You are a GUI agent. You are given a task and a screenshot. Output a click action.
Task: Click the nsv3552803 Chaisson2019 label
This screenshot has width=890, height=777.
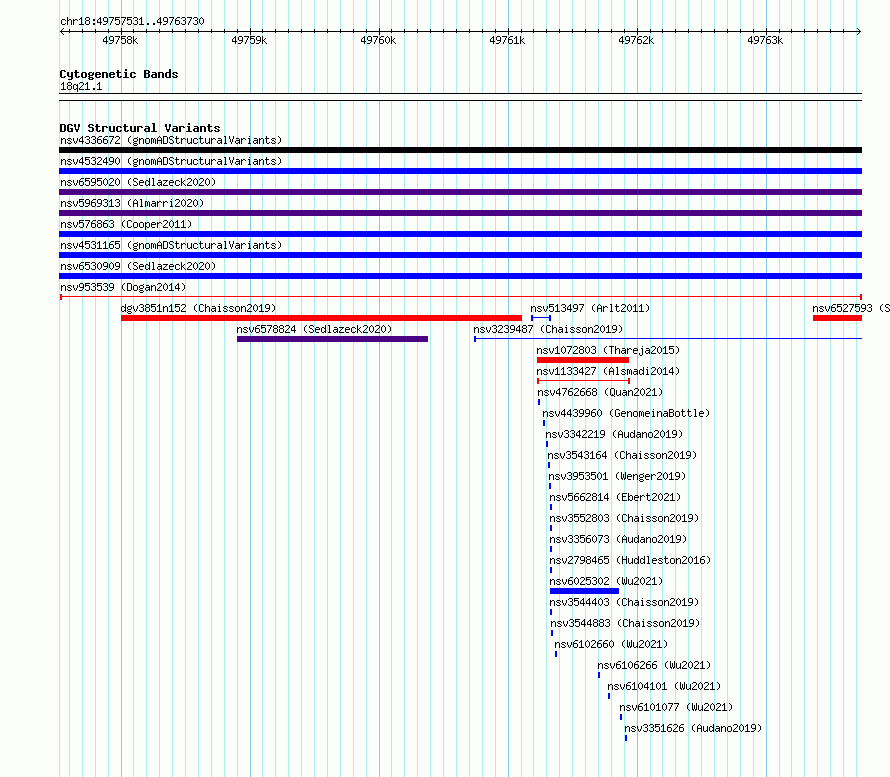[624, 518]
